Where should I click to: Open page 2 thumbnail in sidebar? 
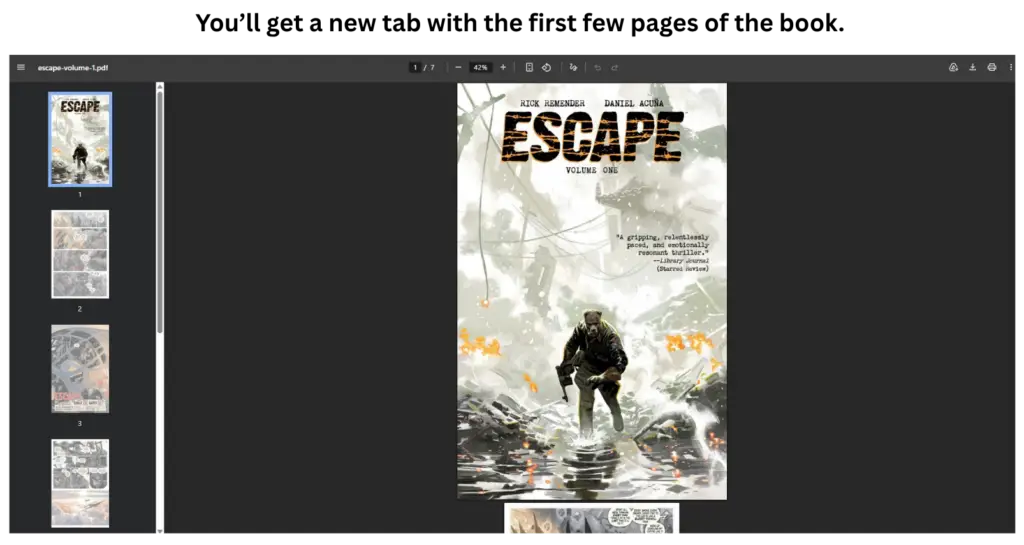coord(80,254)
